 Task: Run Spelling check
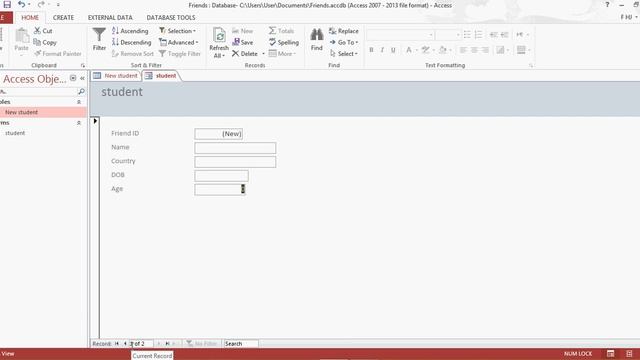(284, 42)
